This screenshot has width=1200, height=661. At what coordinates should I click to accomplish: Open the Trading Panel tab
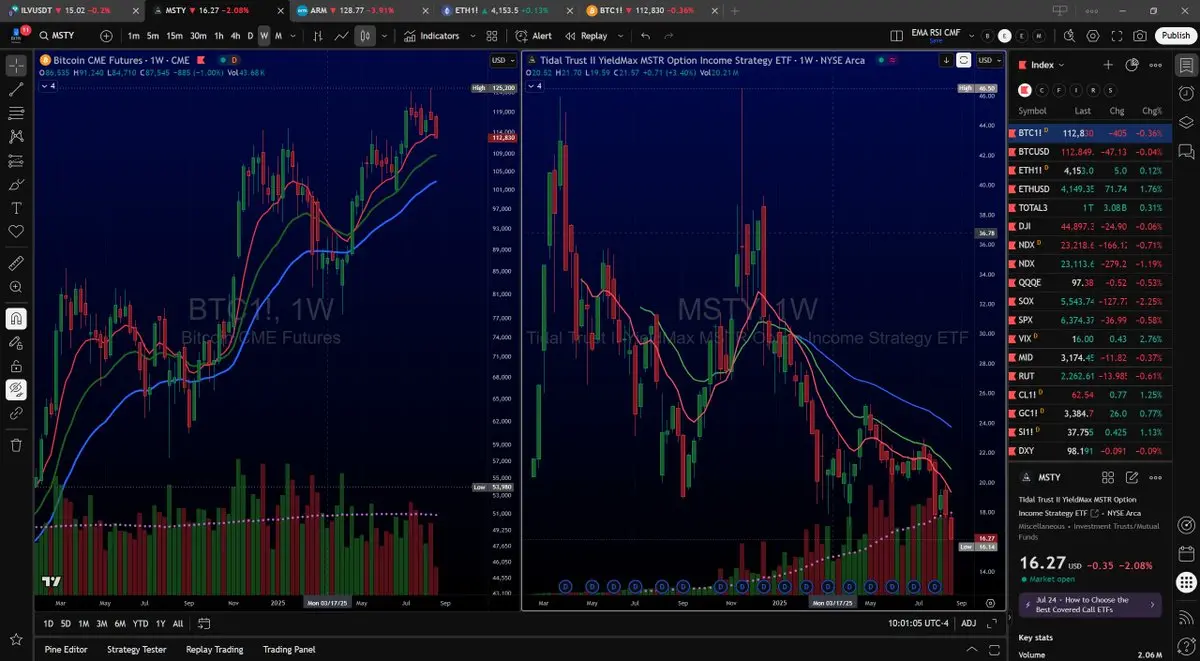click(x=289, y=649)
